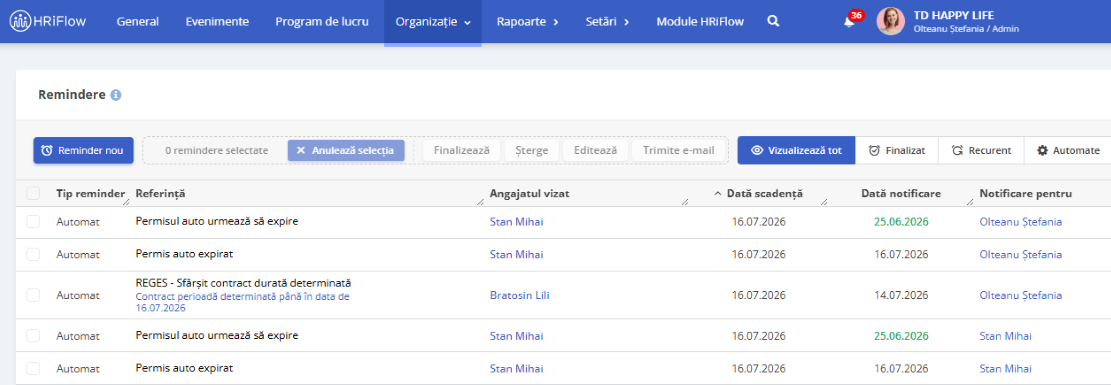The height and width of the screenshot is (385, 1111).
Task: Check the REGES contract reminder row
Action: pyautogui.click(x=33, y=295)
